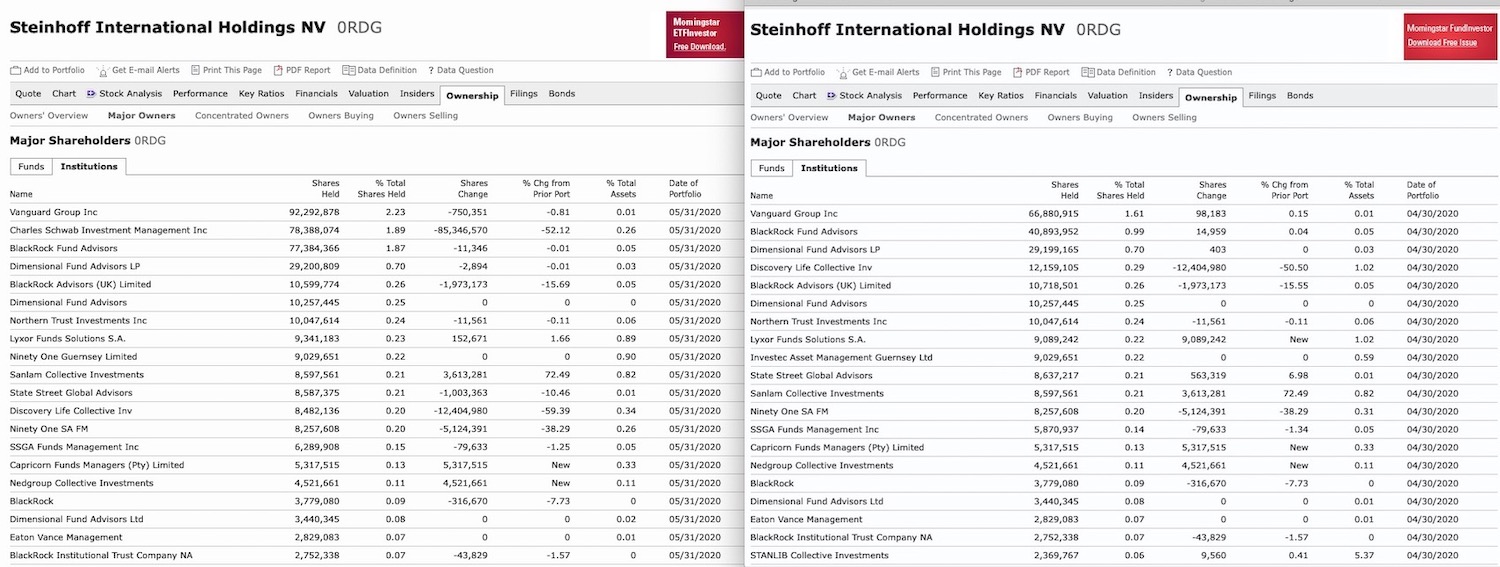Click Stock Analysis premium icon in left window
This screenshot has height=567, width=1500.
pyautogui.click(x=91, y=94)
